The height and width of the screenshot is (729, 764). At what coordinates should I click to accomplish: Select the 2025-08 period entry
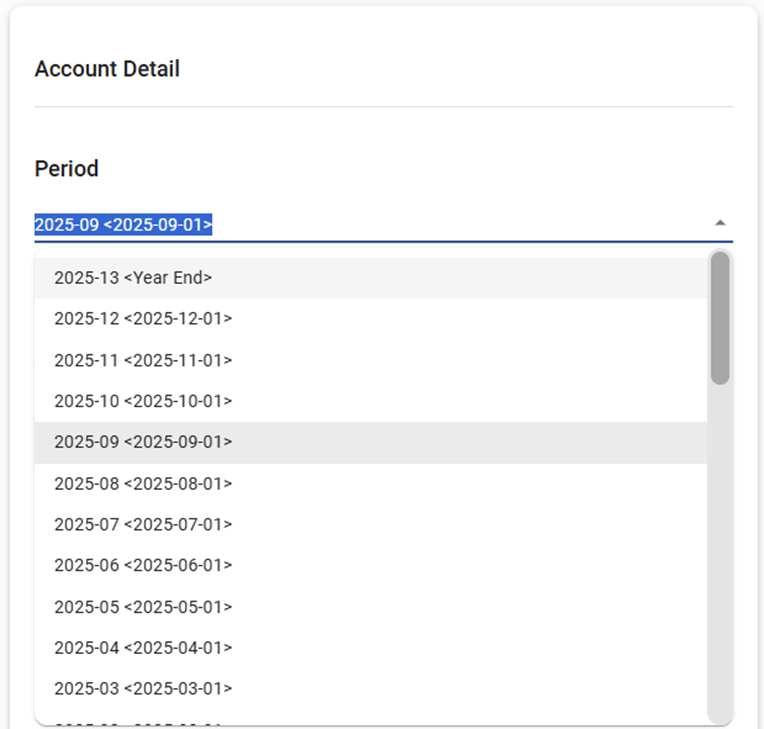coord(143,484)
